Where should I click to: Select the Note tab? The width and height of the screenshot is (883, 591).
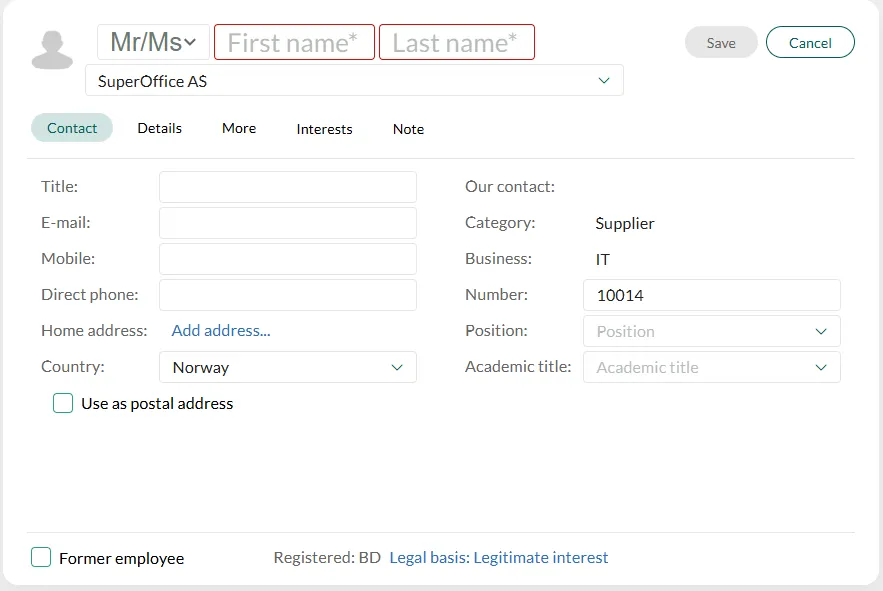pos(408,129)
